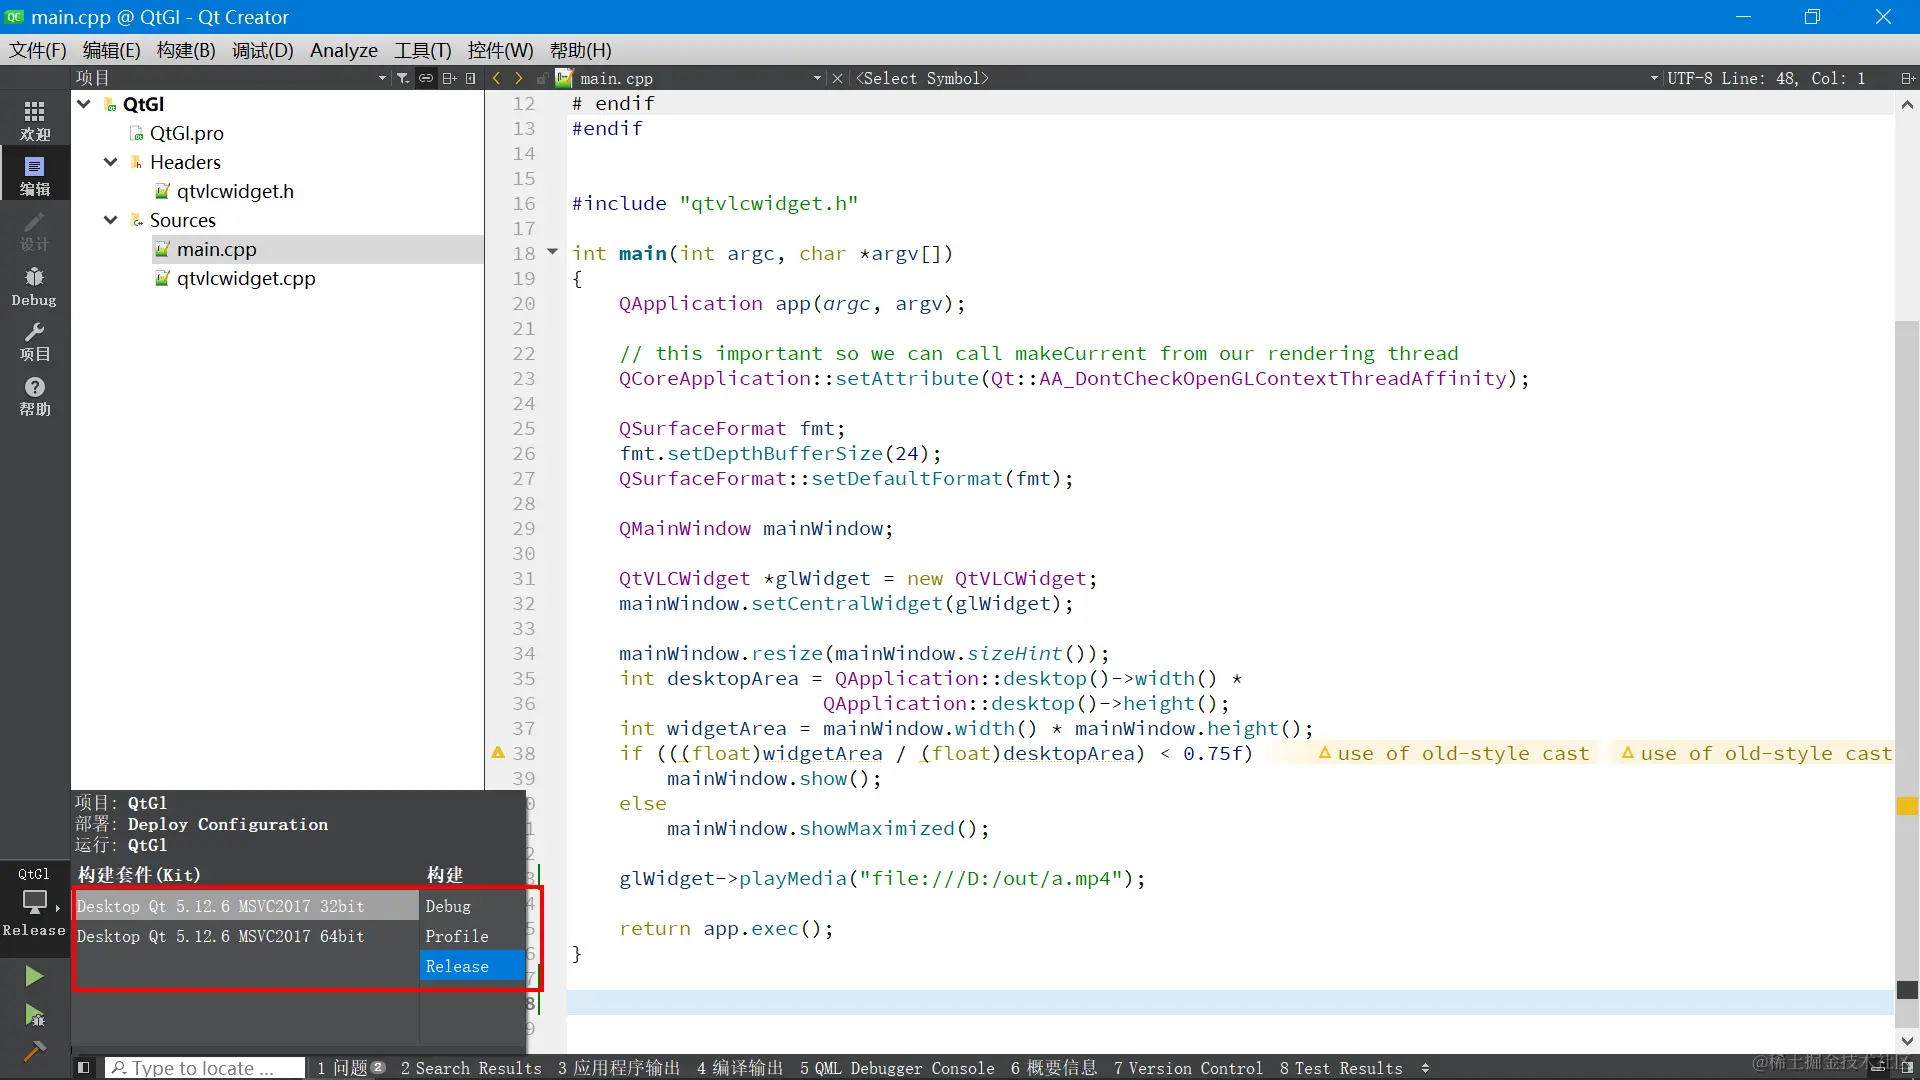Image resolution: width=1920 pixels, height=1080 pixels.
Task: Collapse the Headers folder in project tree
Action: click(x=111, y=162)
